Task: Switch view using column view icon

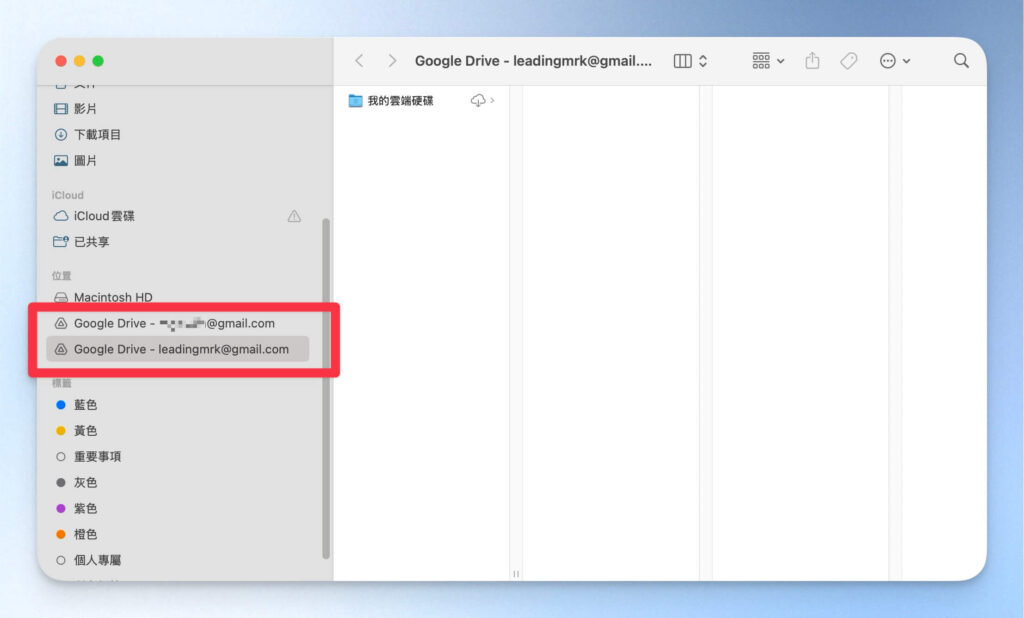Action: tap(682, 61)
